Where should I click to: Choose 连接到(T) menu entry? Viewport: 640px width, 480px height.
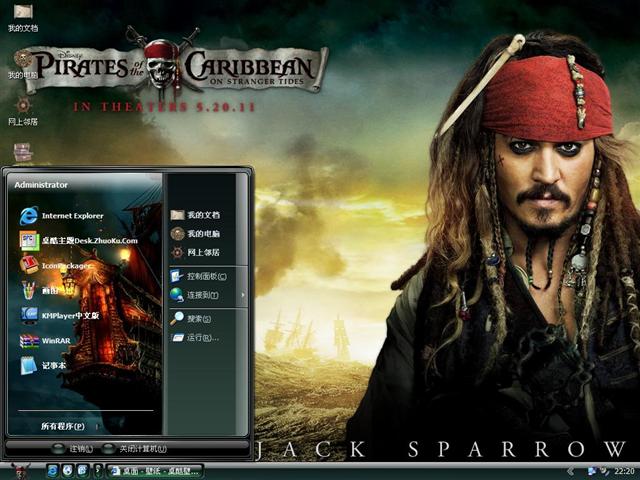coord(194,295)
